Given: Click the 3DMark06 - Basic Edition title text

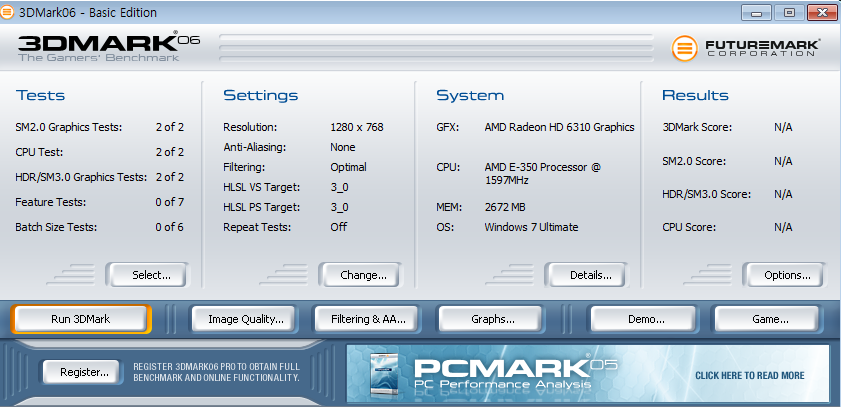Looking at the screenshot, I should click(88, 12).
